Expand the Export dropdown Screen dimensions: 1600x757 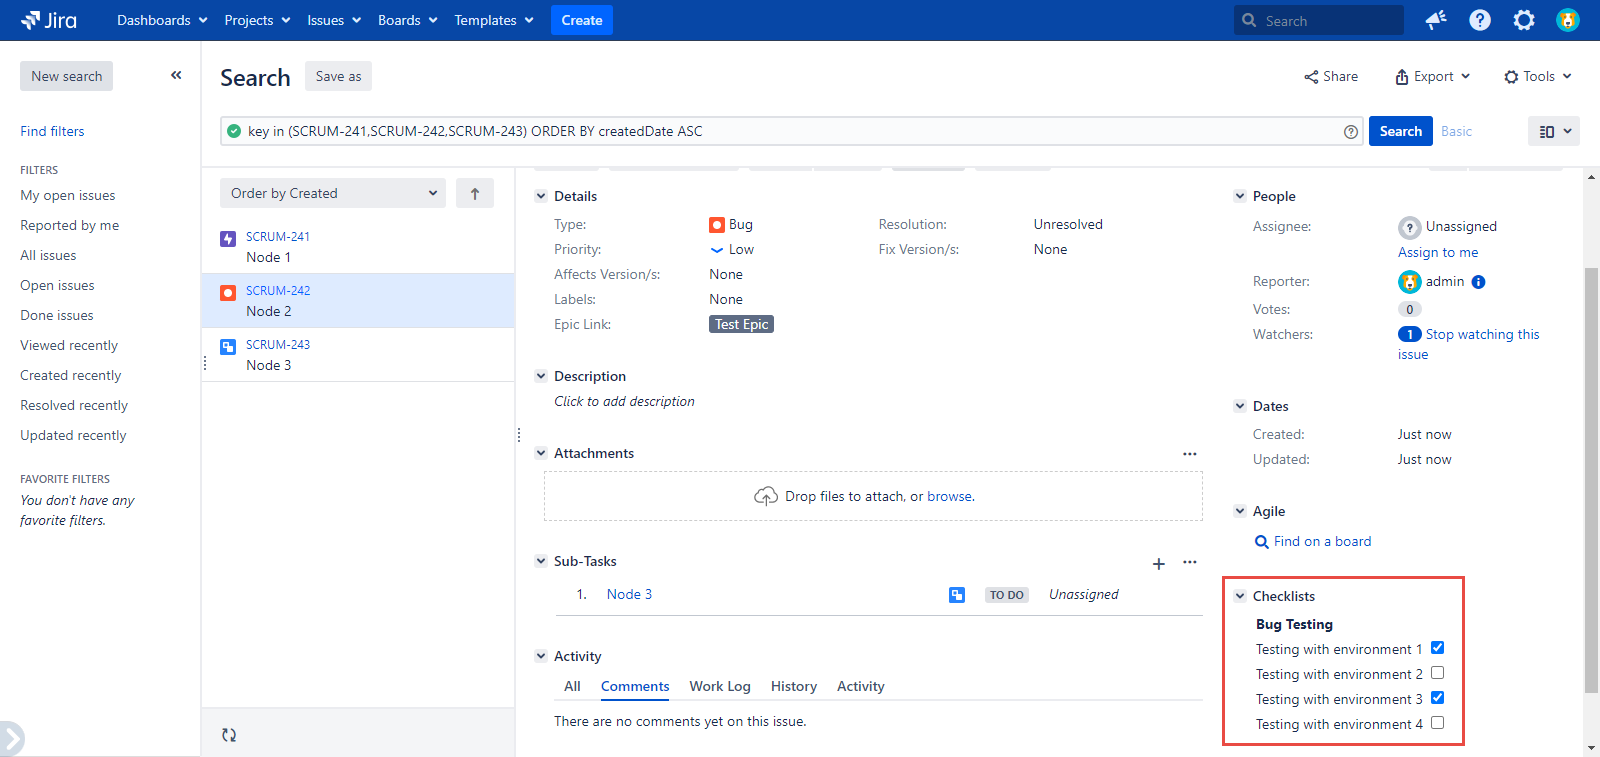1433,77
